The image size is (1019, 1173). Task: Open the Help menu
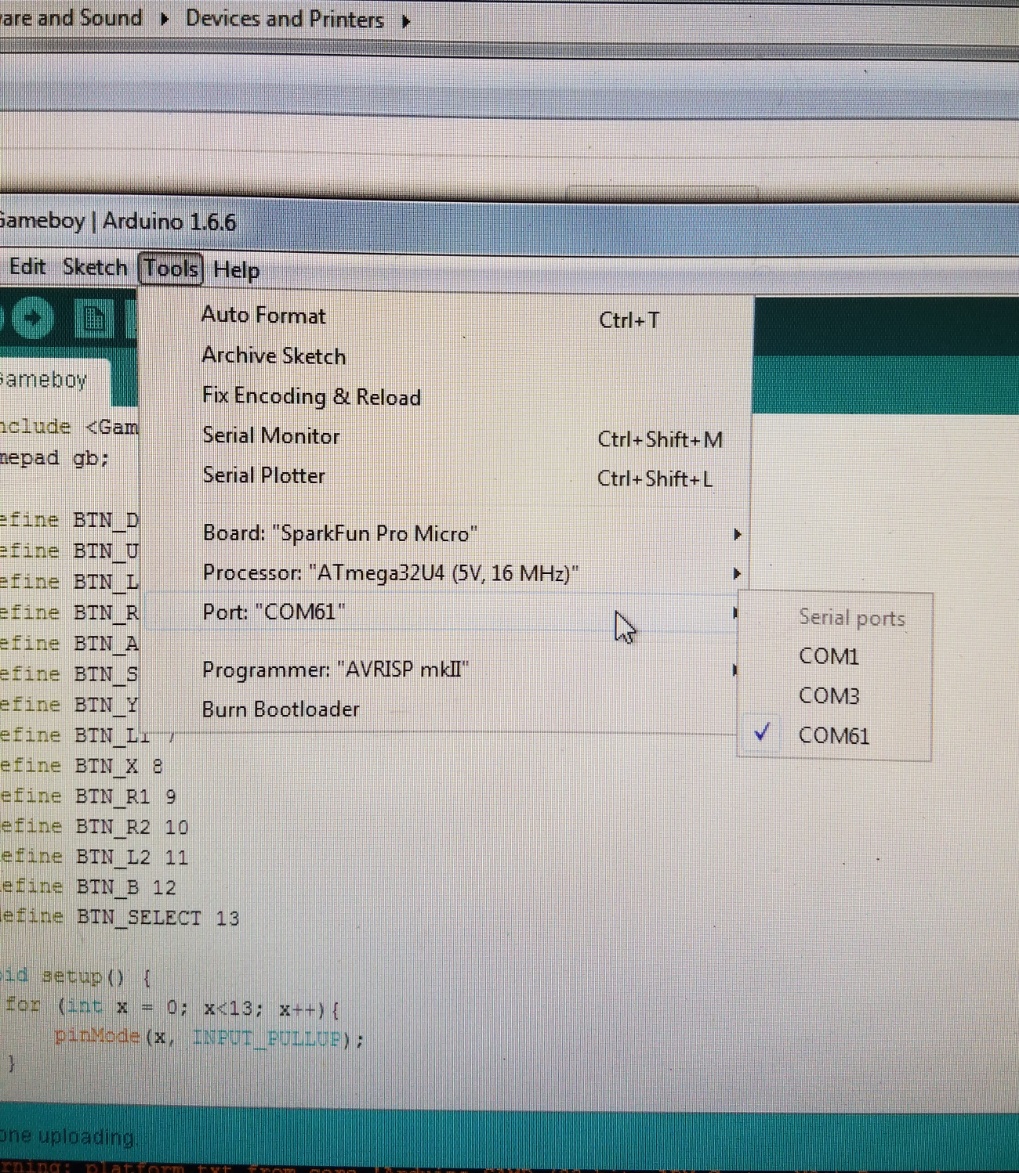coord(236,269)
